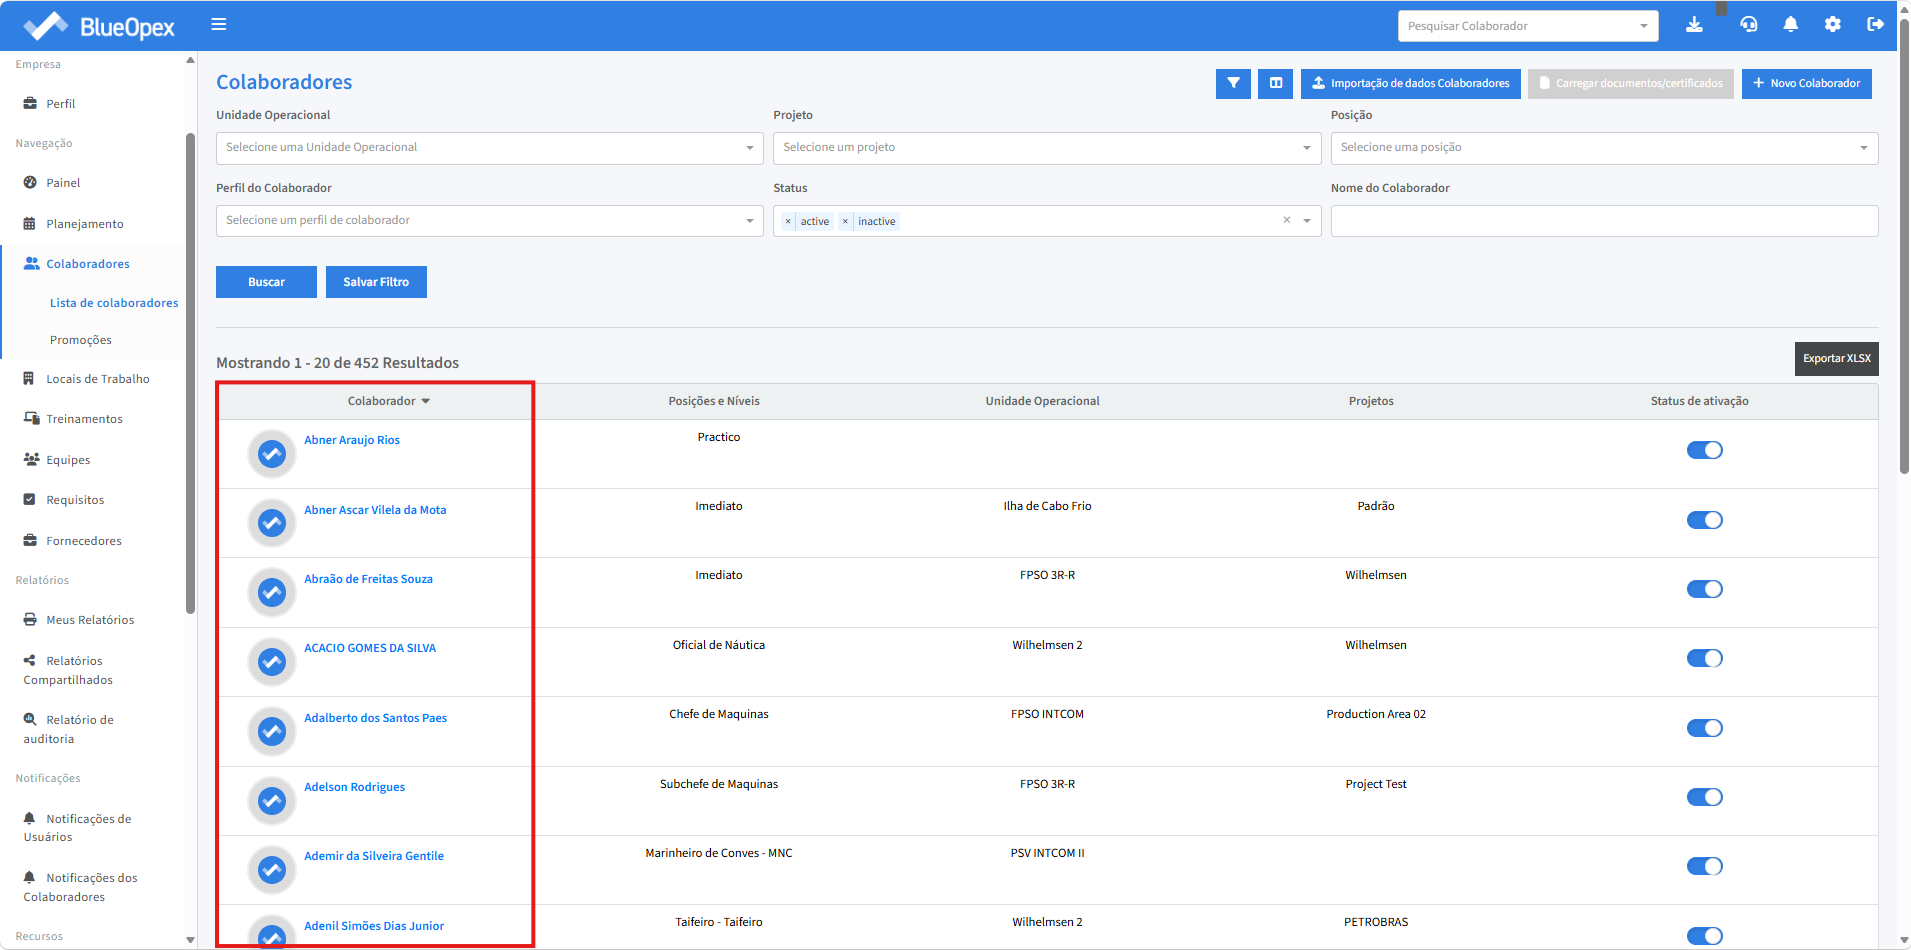The width and height of the screenshot is (1911, 950).
Task: Click Importação de dados Colaboradores button
Action: (x=1410, y=84)
